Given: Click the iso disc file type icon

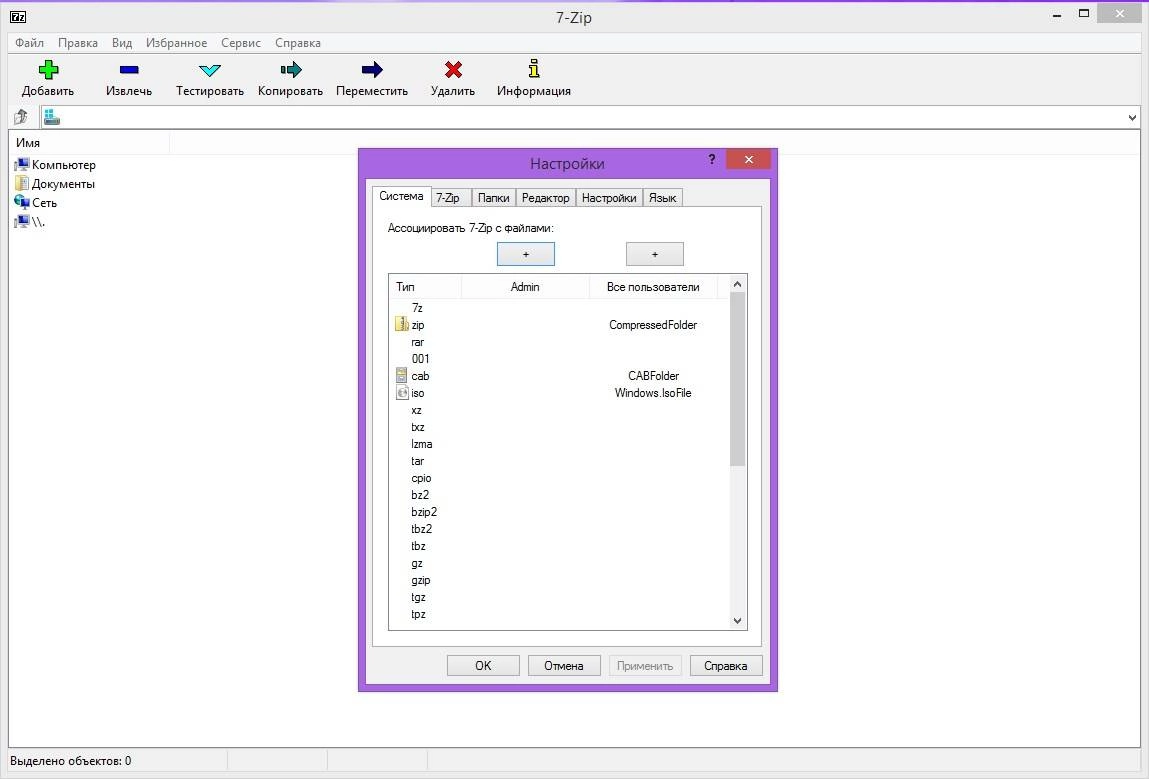Looking at the screenshot, I should pos(402,393).
